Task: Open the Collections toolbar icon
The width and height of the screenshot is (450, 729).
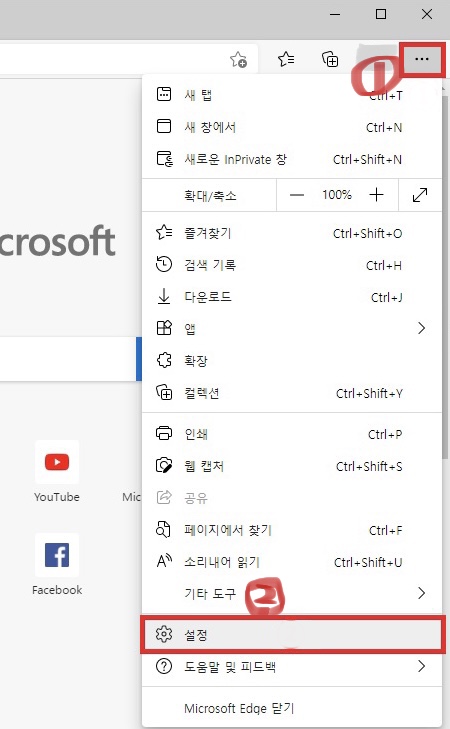Action: coord(330,59)
